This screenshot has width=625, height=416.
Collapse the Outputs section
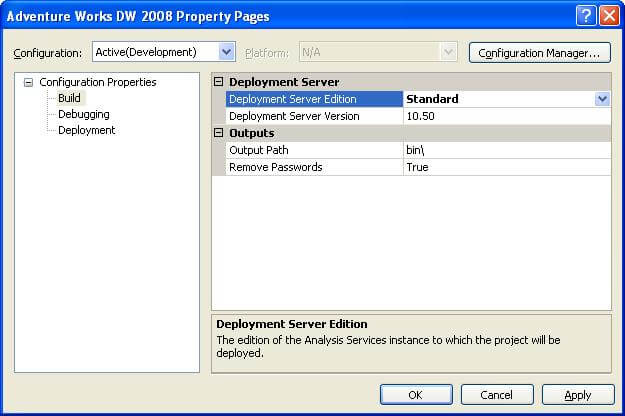click(x=218, y=133)
